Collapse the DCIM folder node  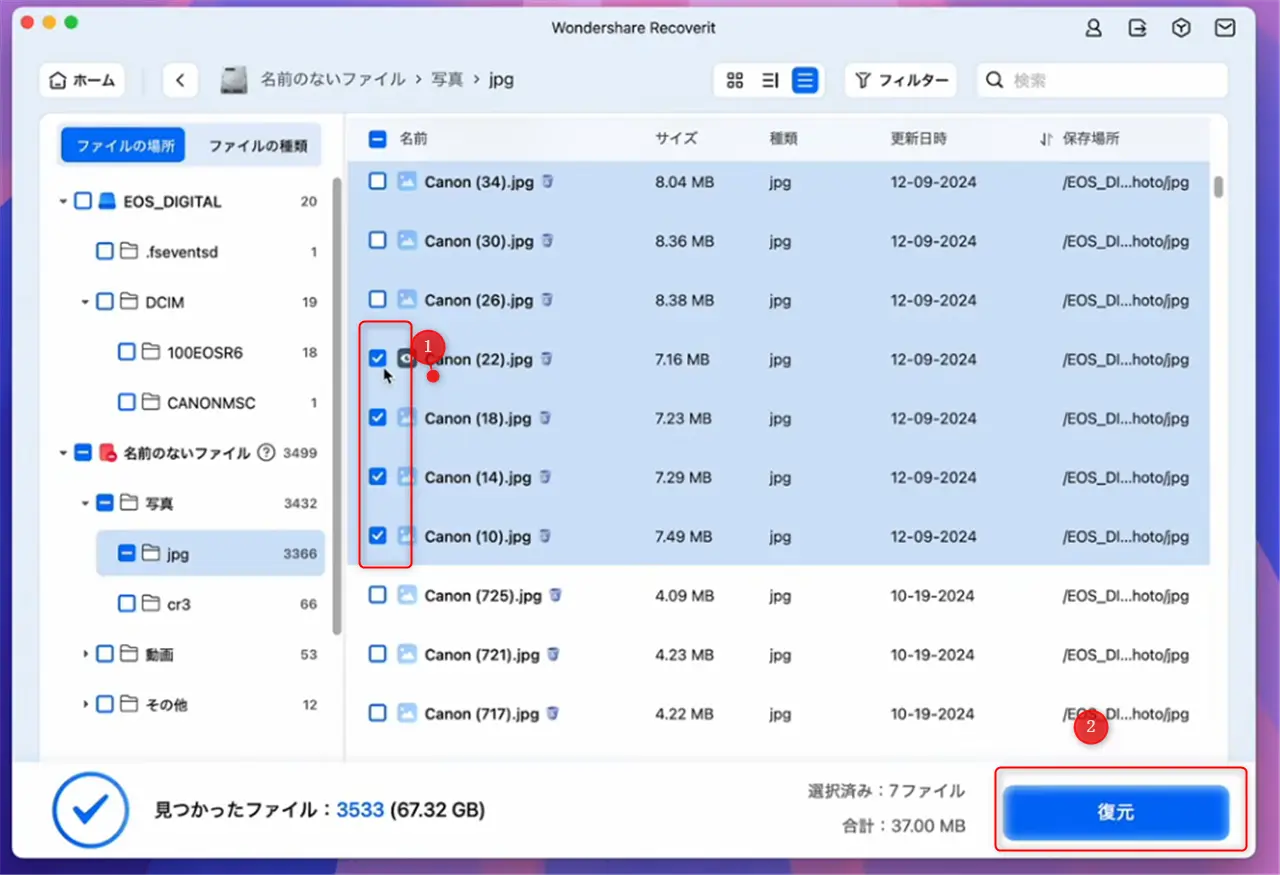point(86,302)
